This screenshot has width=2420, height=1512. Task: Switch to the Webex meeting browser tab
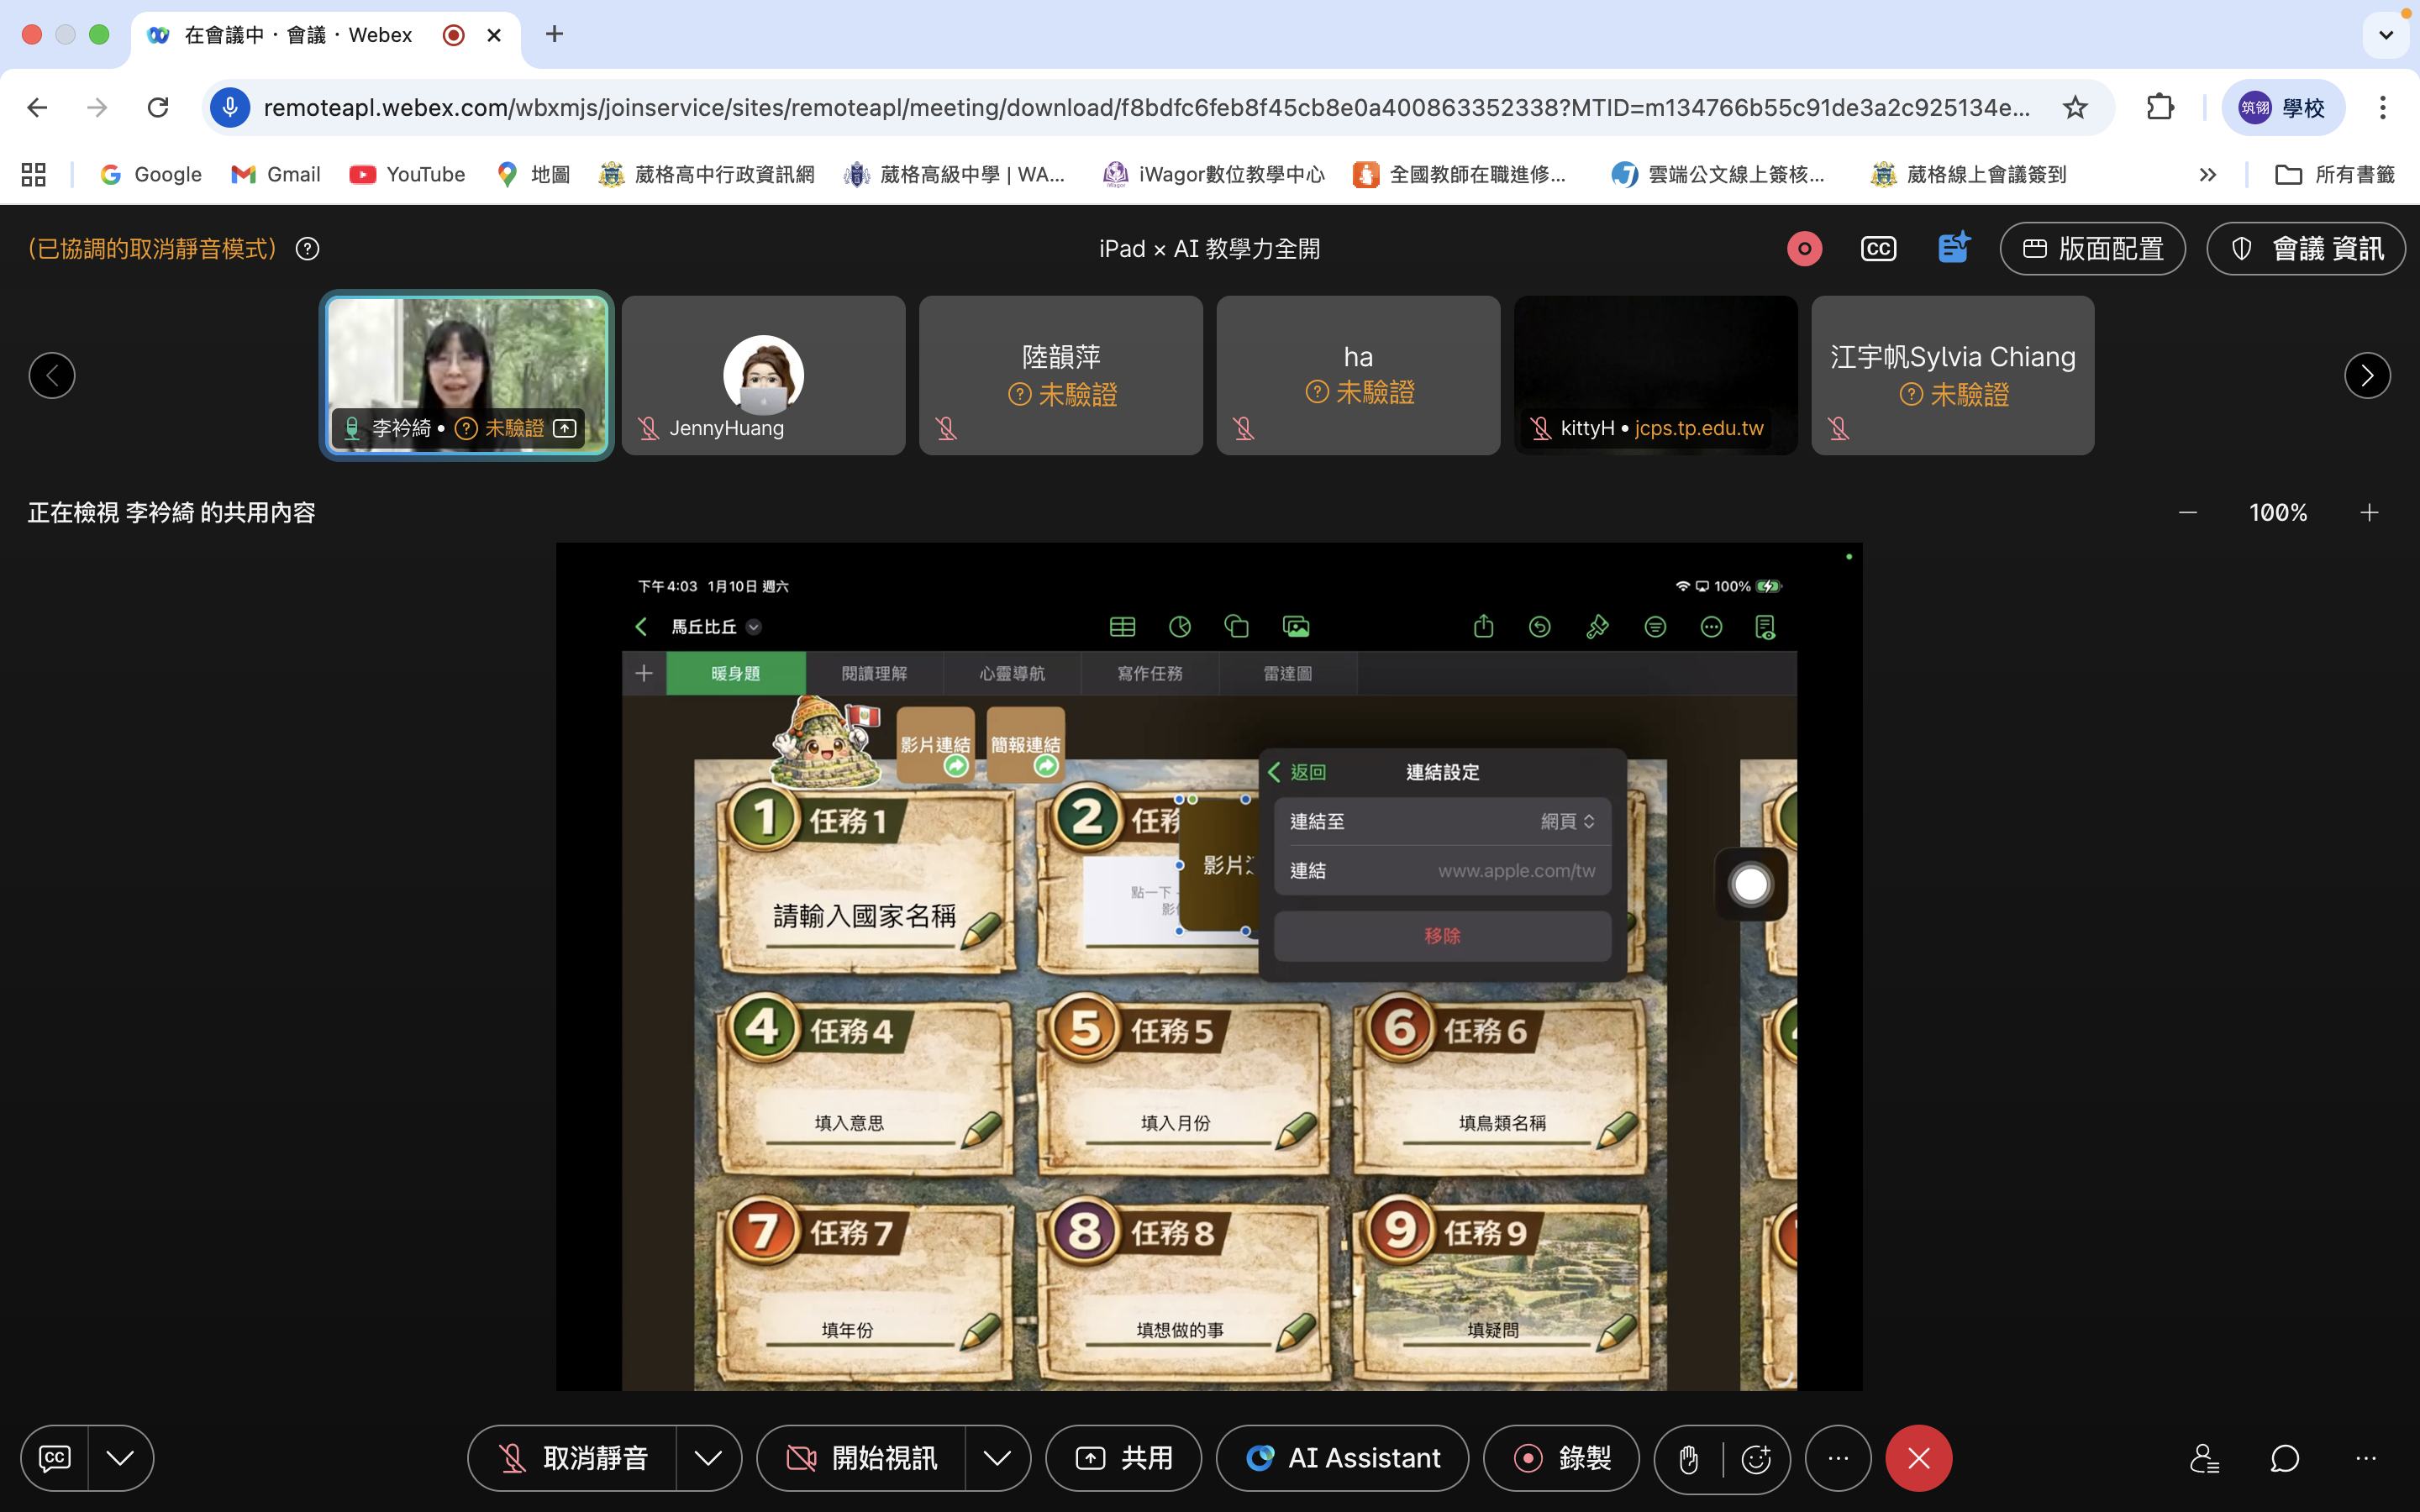[x=300, y=35]
